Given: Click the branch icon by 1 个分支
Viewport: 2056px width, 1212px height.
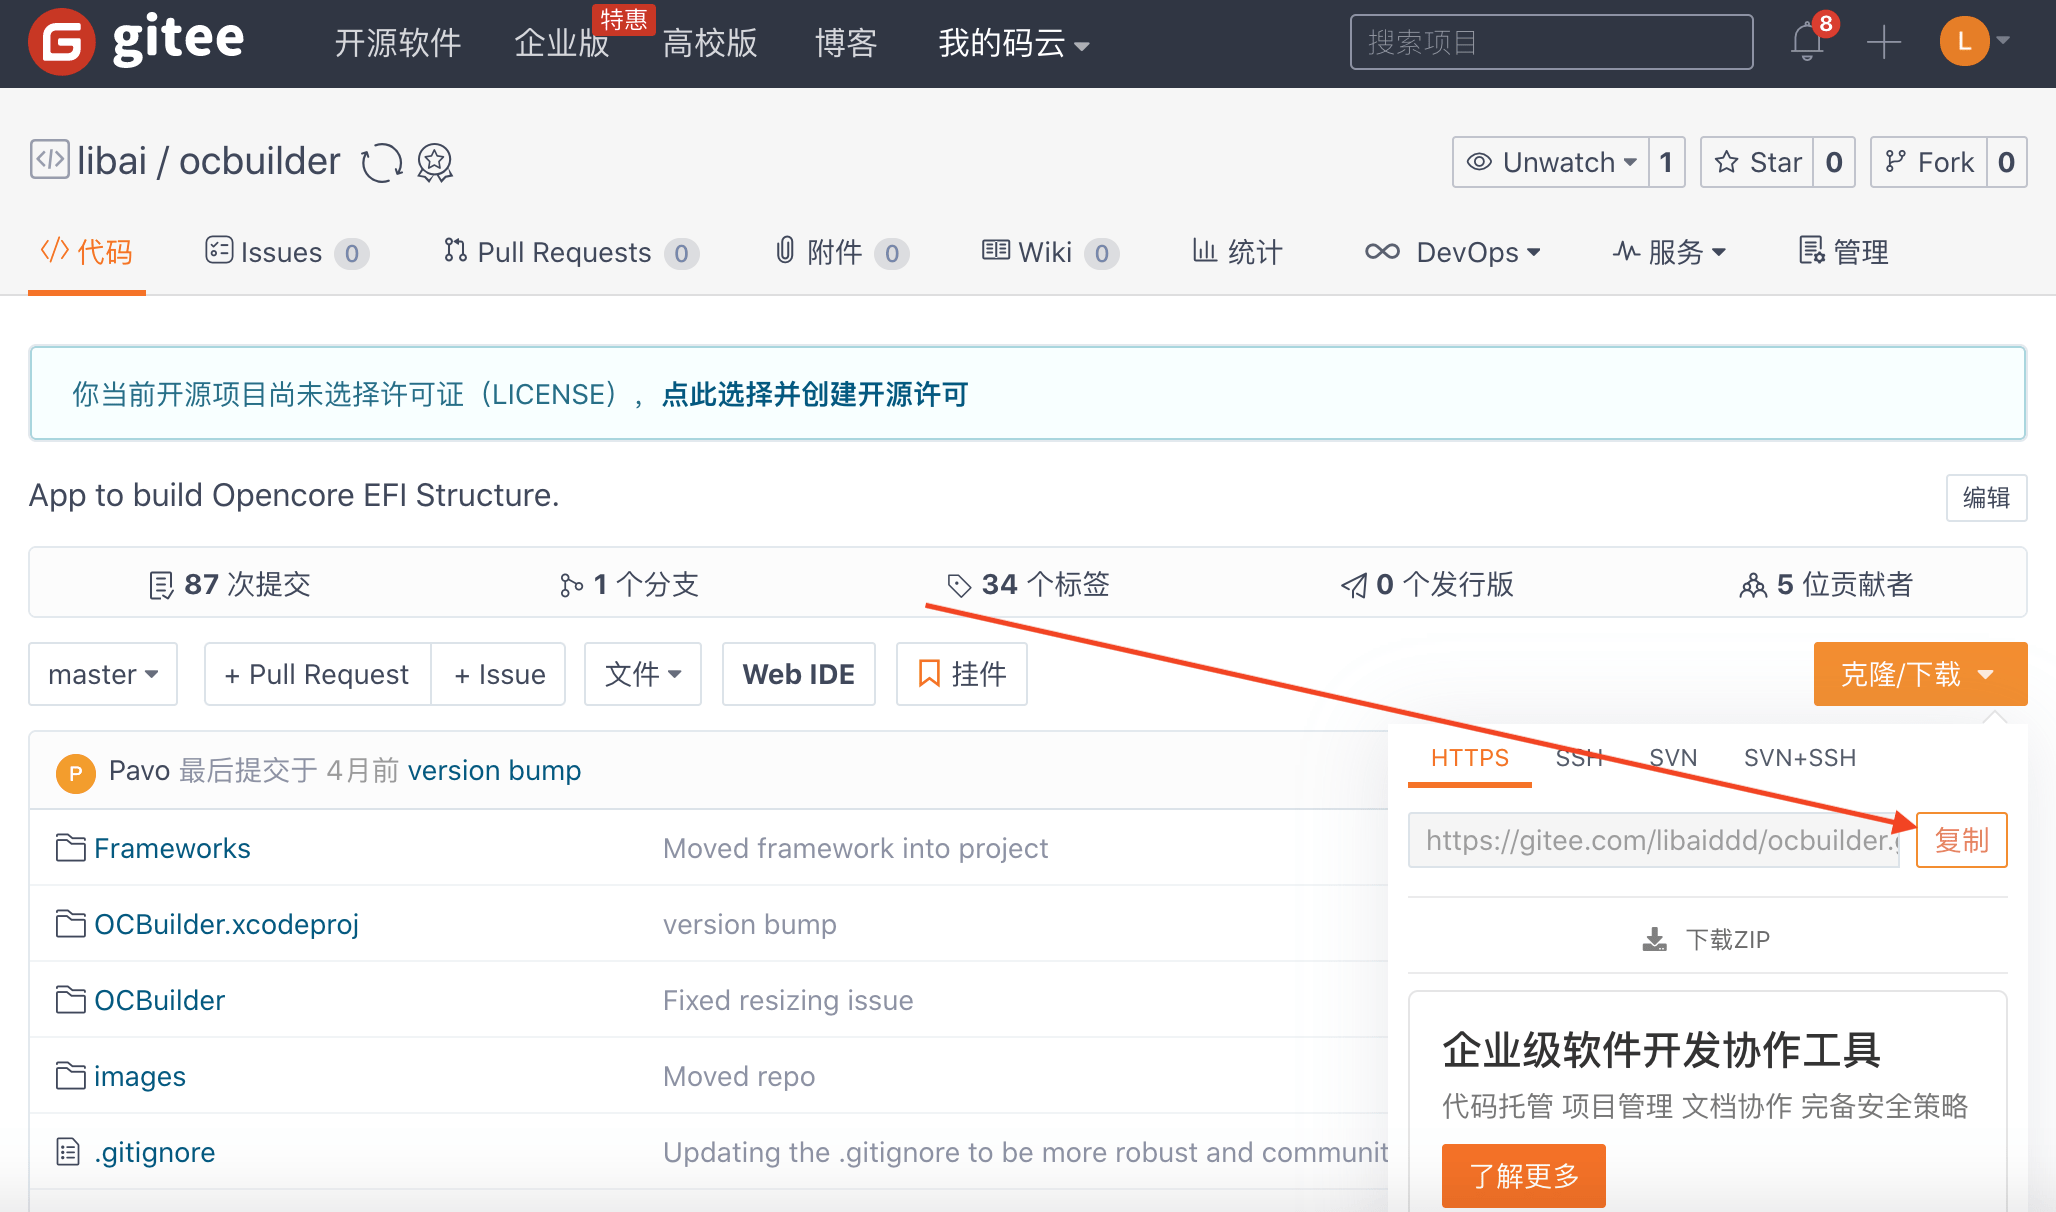Looking at the screenshot, I should (x=571, y=585).
